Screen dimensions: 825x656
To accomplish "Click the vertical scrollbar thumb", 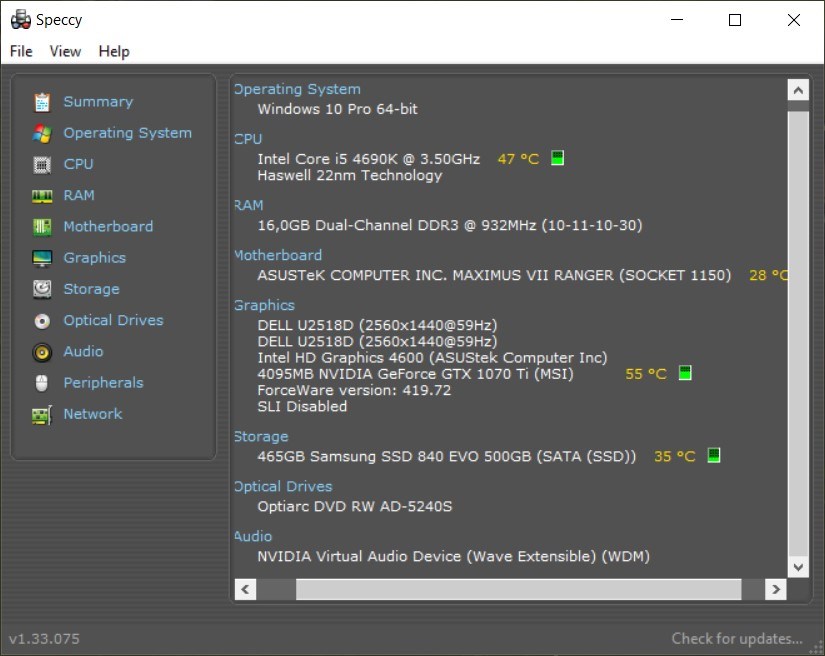I will (x=798, y=335).
